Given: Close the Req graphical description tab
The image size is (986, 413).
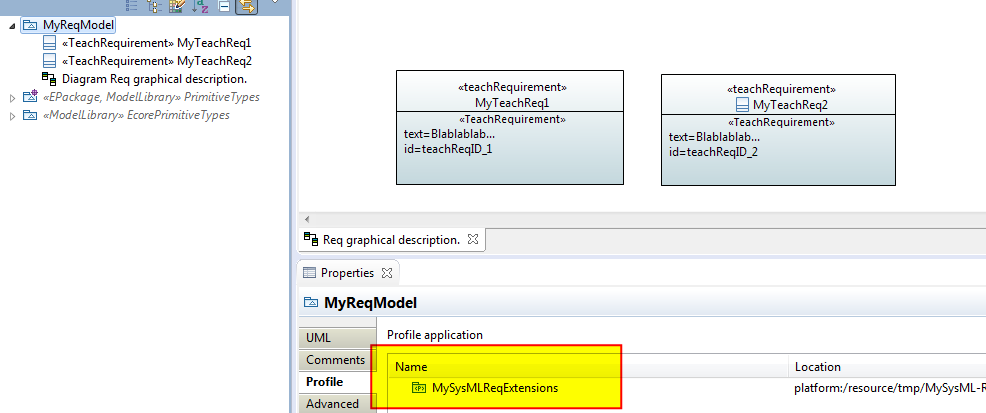Looking at the screenshot, I should pyautogui.click(x=474, y=239).
